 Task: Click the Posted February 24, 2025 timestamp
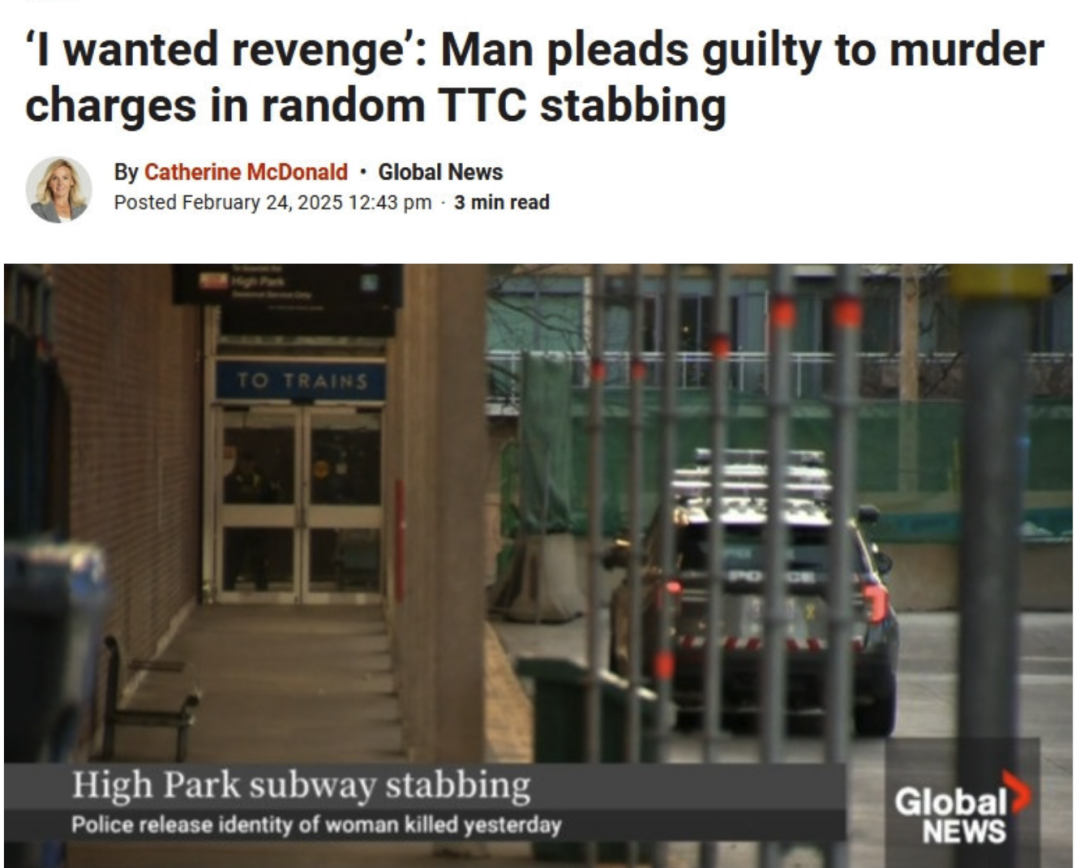(273, 203)
